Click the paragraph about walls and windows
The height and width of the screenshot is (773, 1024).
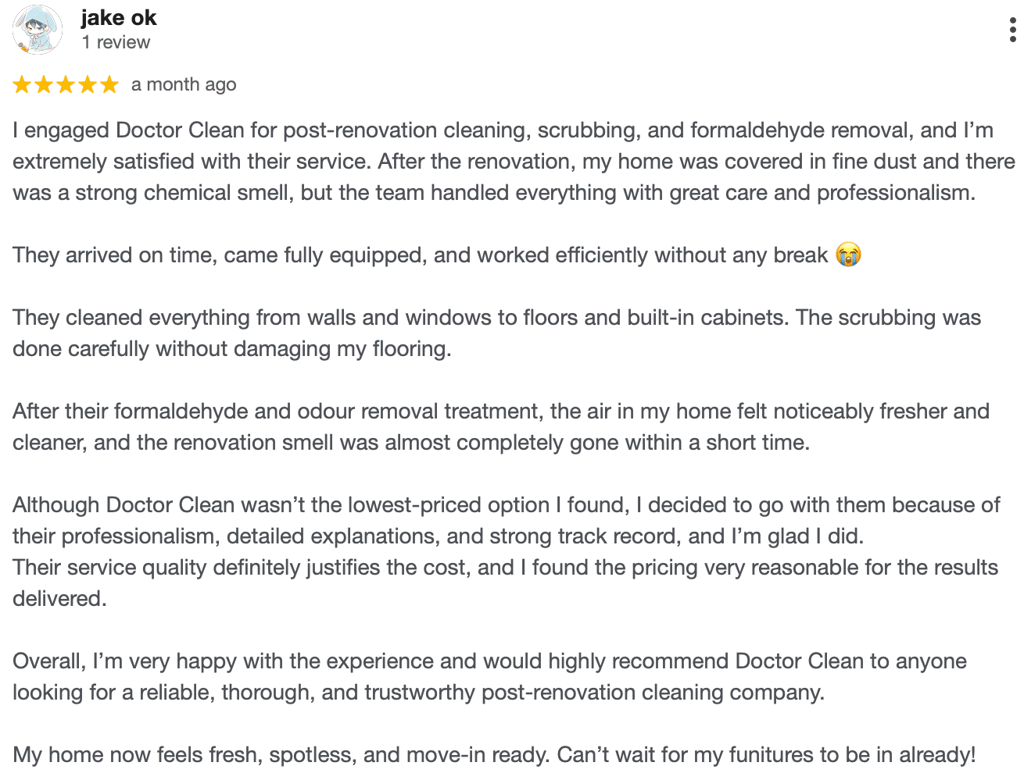(x=496, y=333)
